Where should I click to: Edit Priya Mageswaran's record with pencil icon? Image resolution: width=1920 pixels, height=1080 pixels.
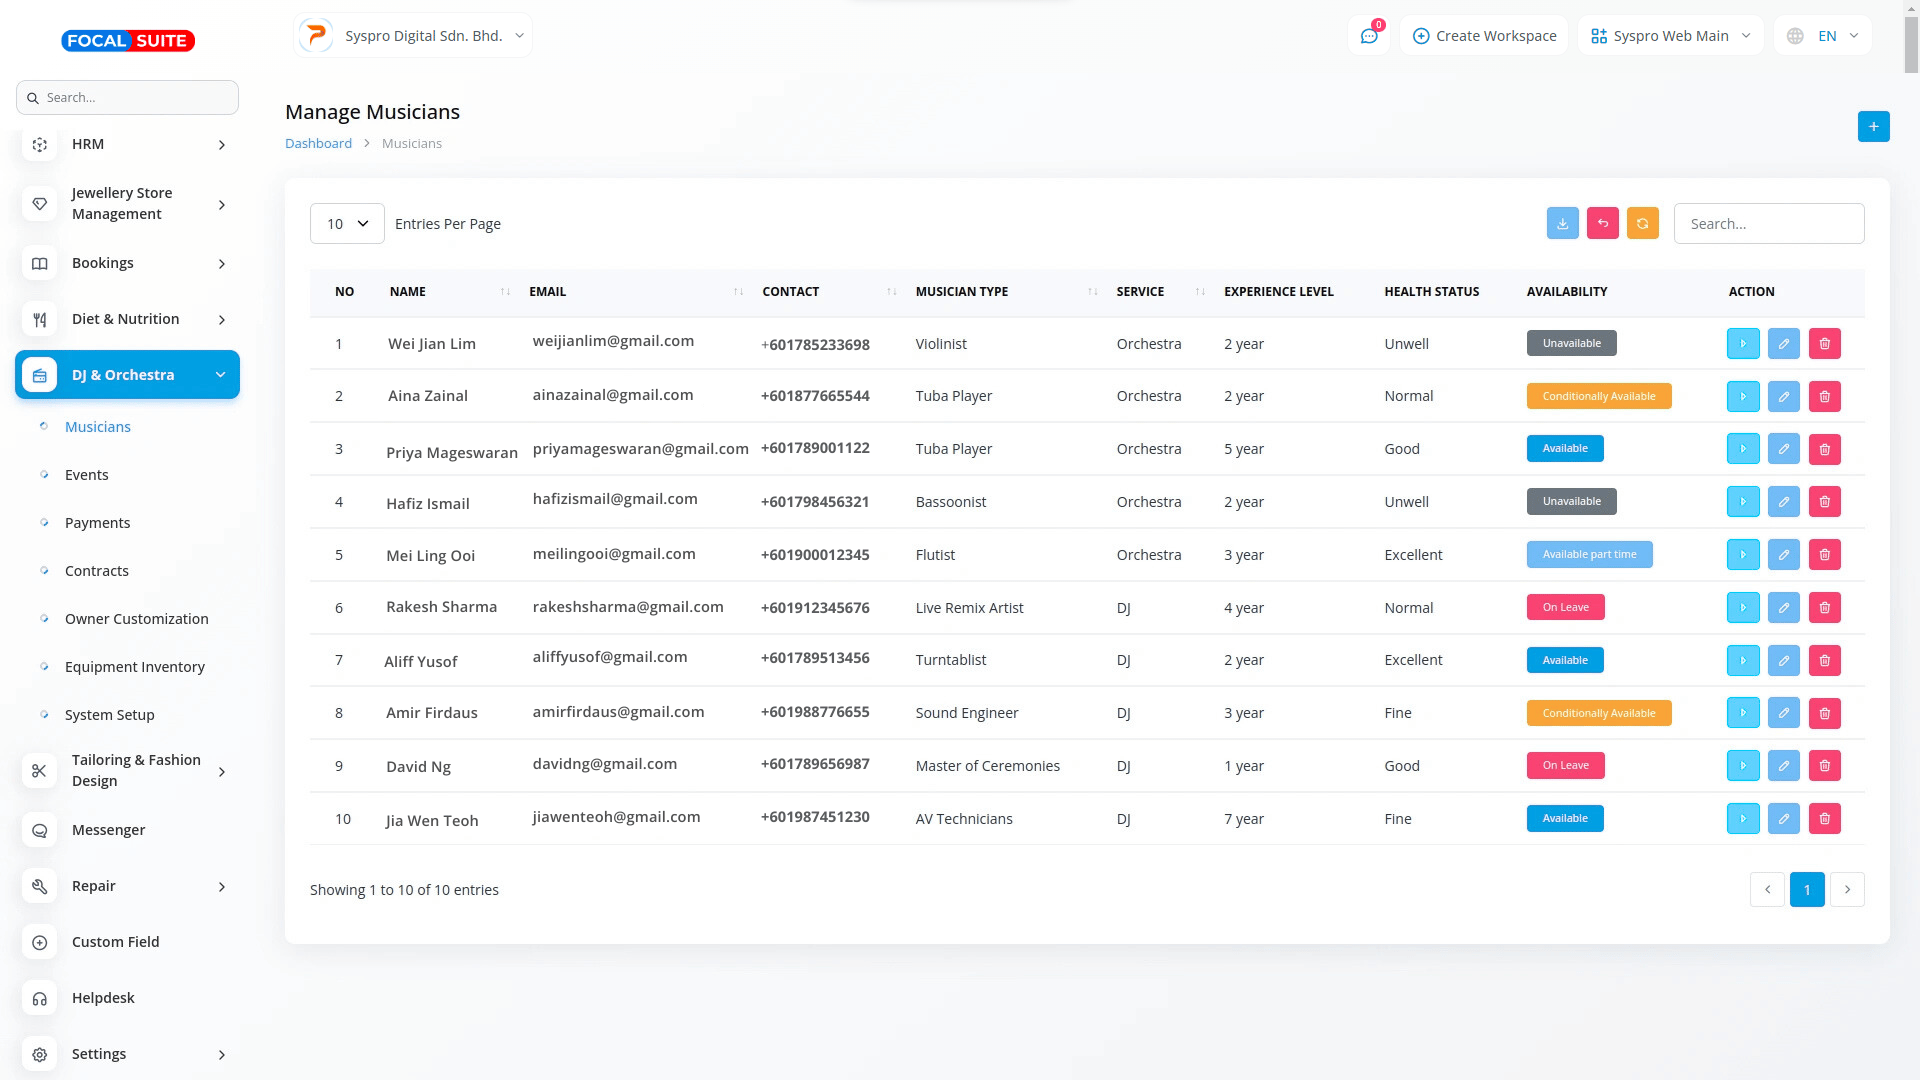tap(1783, 449)
